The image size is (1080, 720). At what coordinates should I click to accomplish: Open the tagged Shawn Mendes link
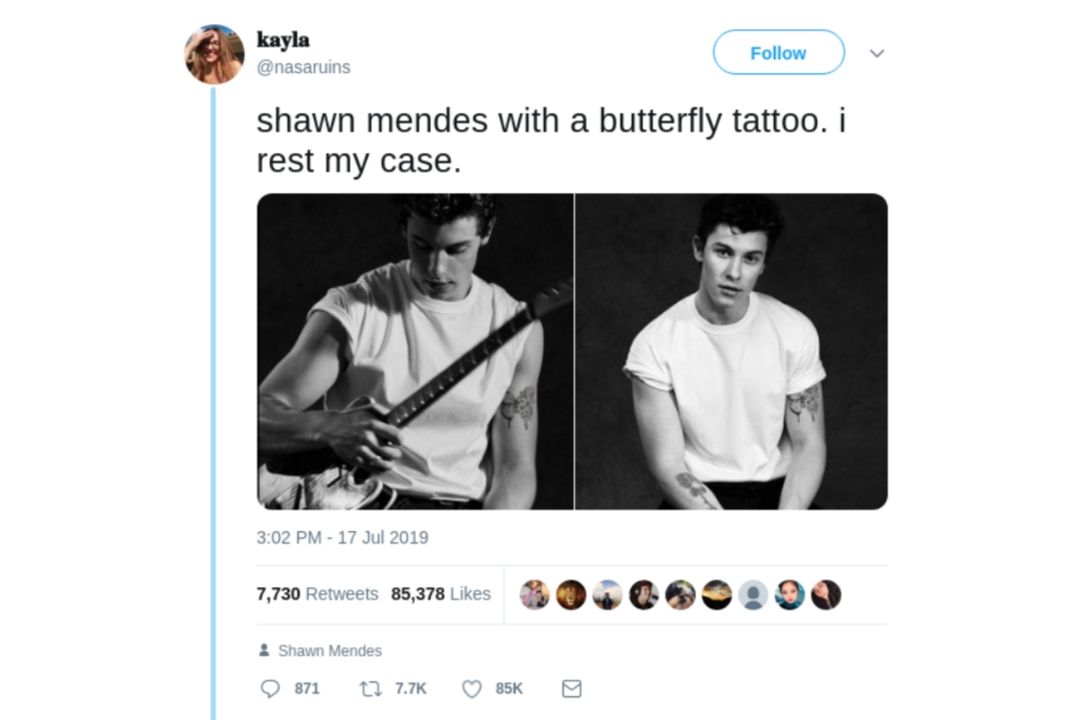pyautogui.click(x=330, y=650)
